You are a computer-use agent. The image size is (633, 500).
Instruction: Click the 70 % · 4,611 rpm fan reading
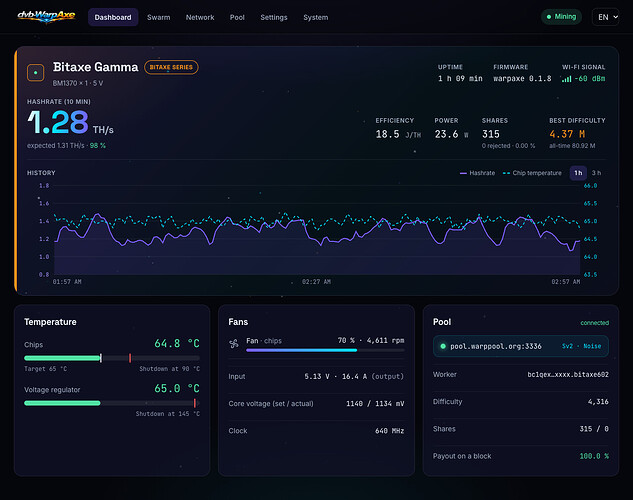tap(371, 341)
